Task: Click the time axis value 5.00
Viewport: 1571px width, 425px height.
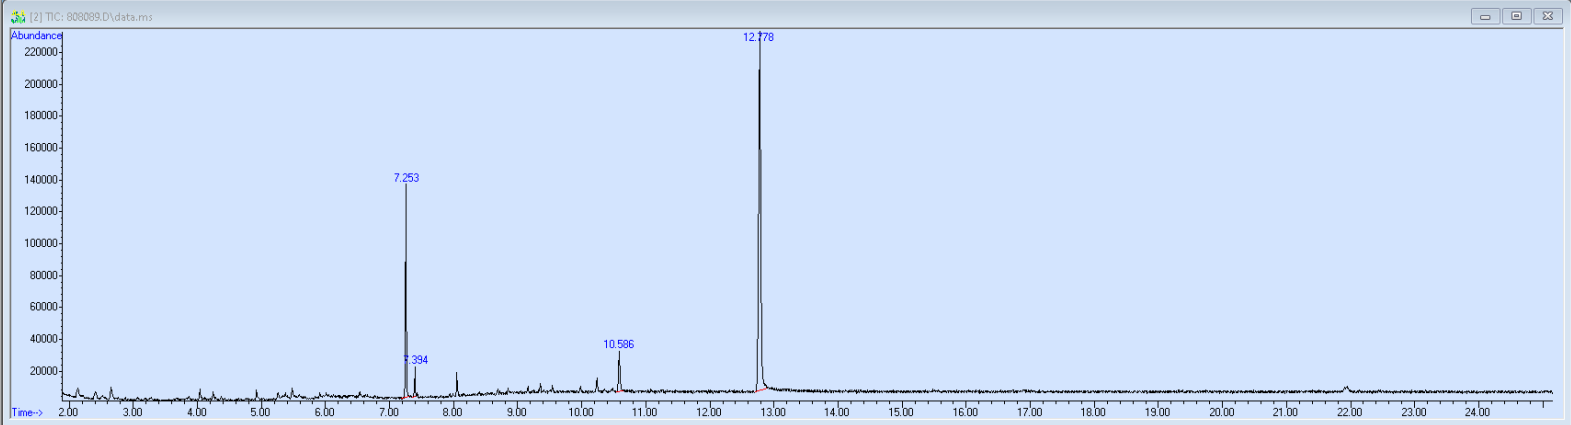Action: [x=260, y=412]
